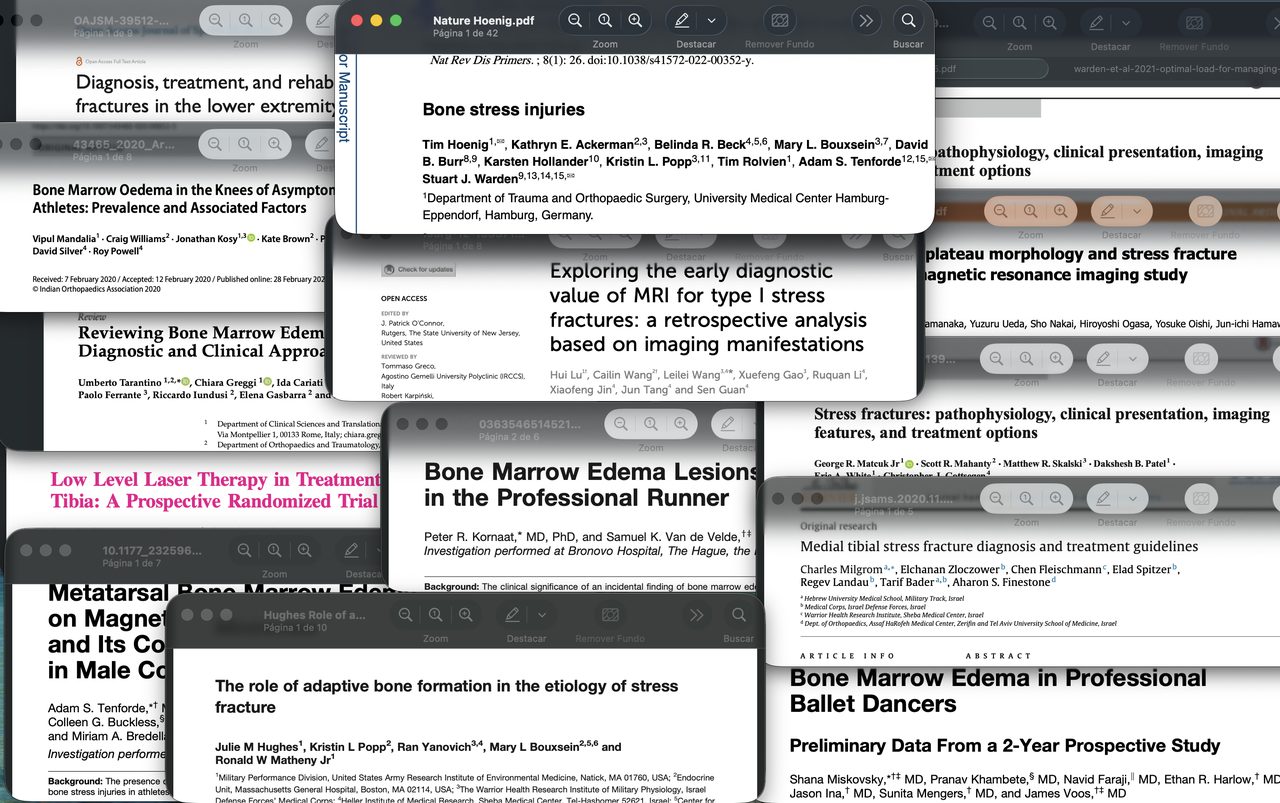
Task: Open highlight dropdown in Hughes Role window
Action: point(542,615)
